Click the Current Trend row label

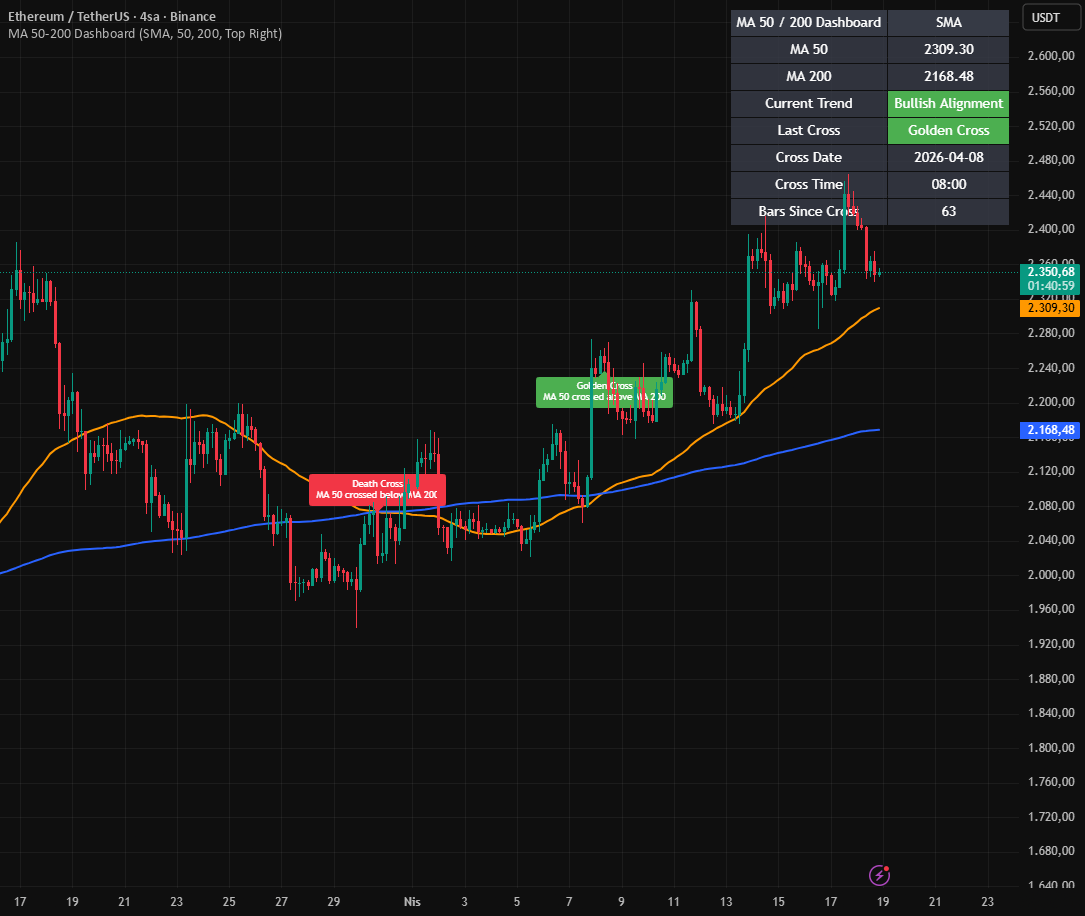point(809,103)
